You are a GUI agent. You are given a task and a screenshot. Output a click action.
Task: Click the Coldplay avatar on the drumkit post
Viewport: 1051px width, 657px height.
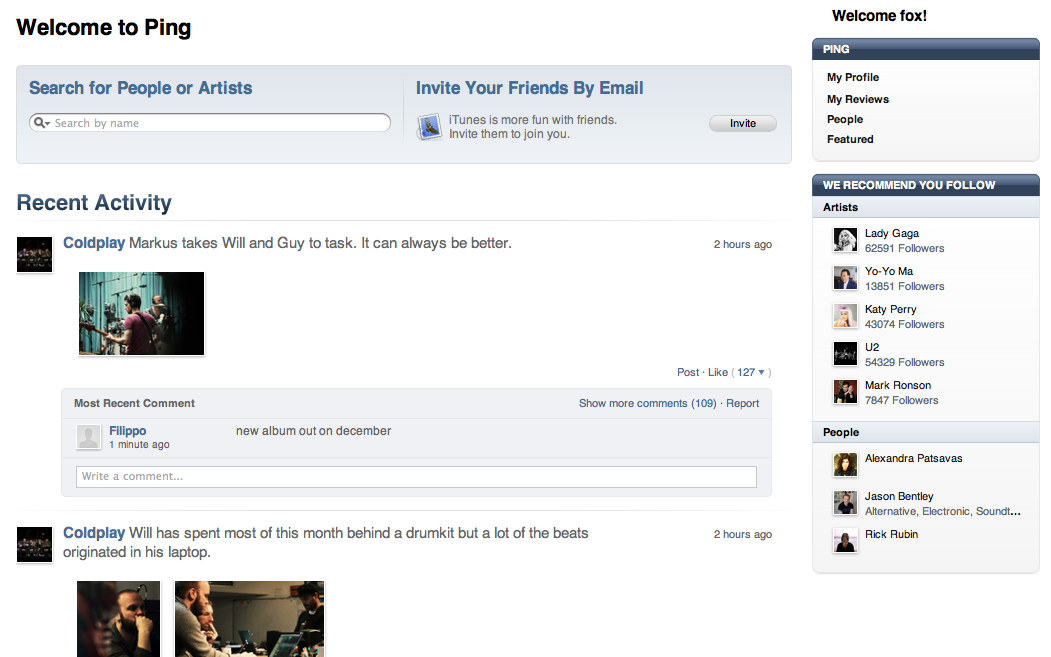[34, 544]
